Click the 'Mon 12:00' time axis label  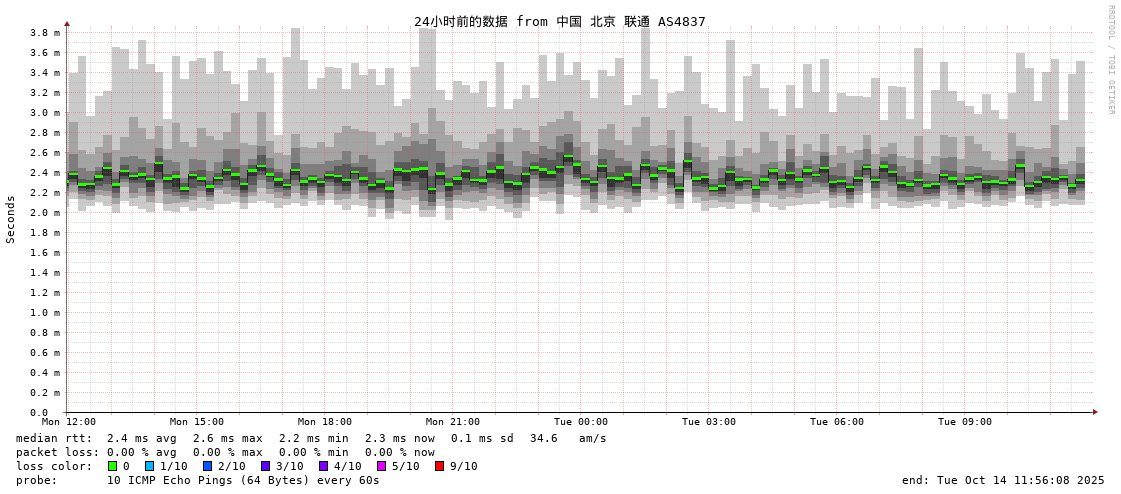[69, 422]
